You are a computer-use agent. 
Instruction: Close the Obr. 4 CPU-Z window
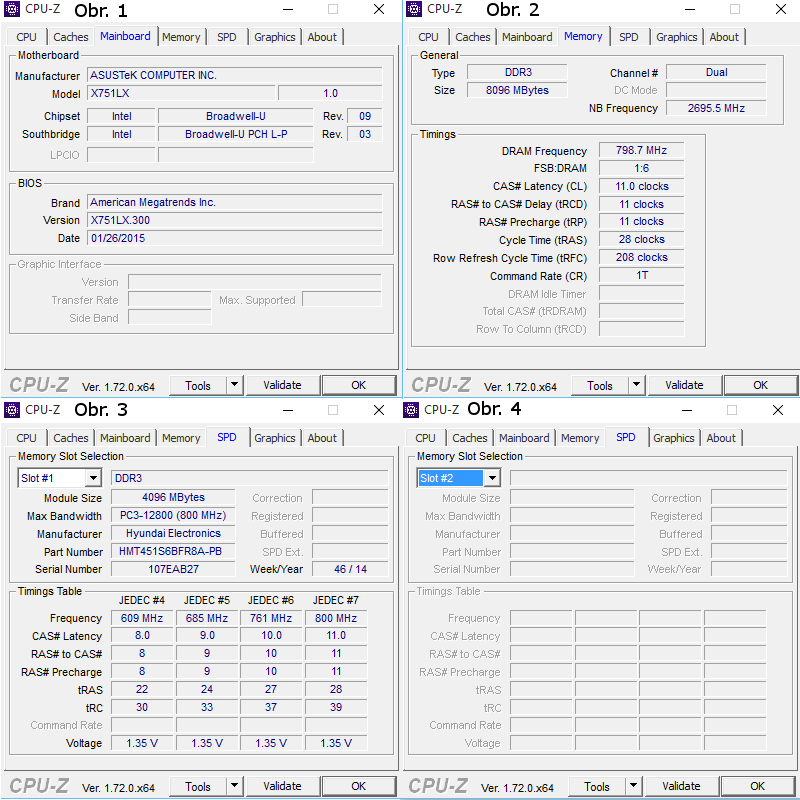[778, 410]
